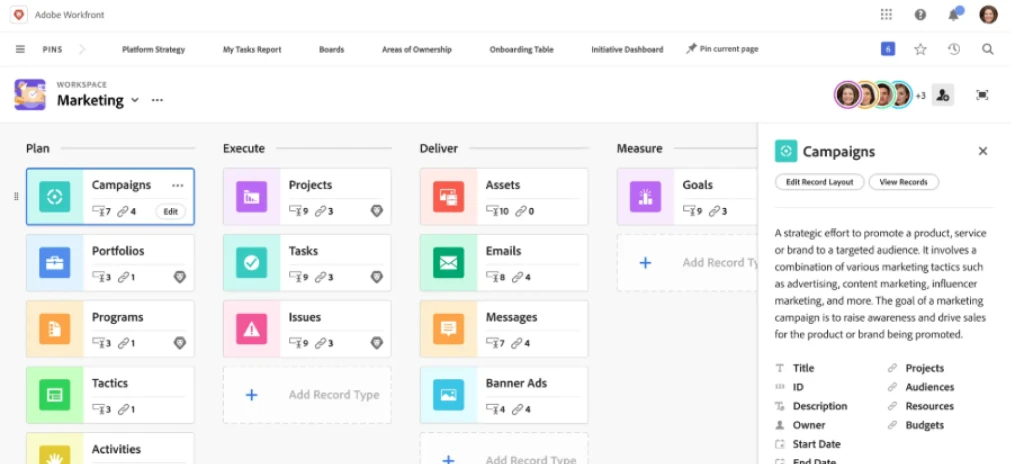
Task: Click Edit Record Layout button
Action: tap(820, 182)
